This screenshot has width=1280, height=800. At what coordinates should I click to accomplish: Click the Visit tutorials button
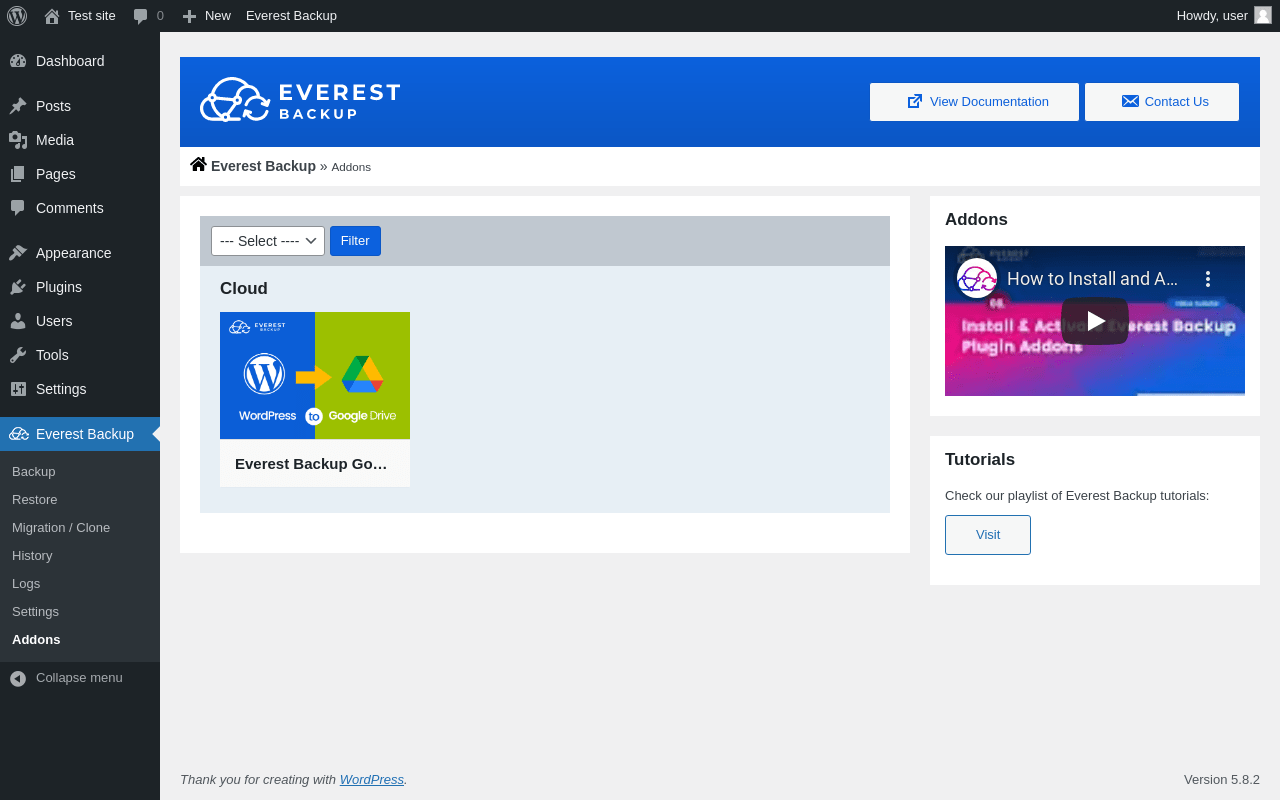(x=988, y=535)
